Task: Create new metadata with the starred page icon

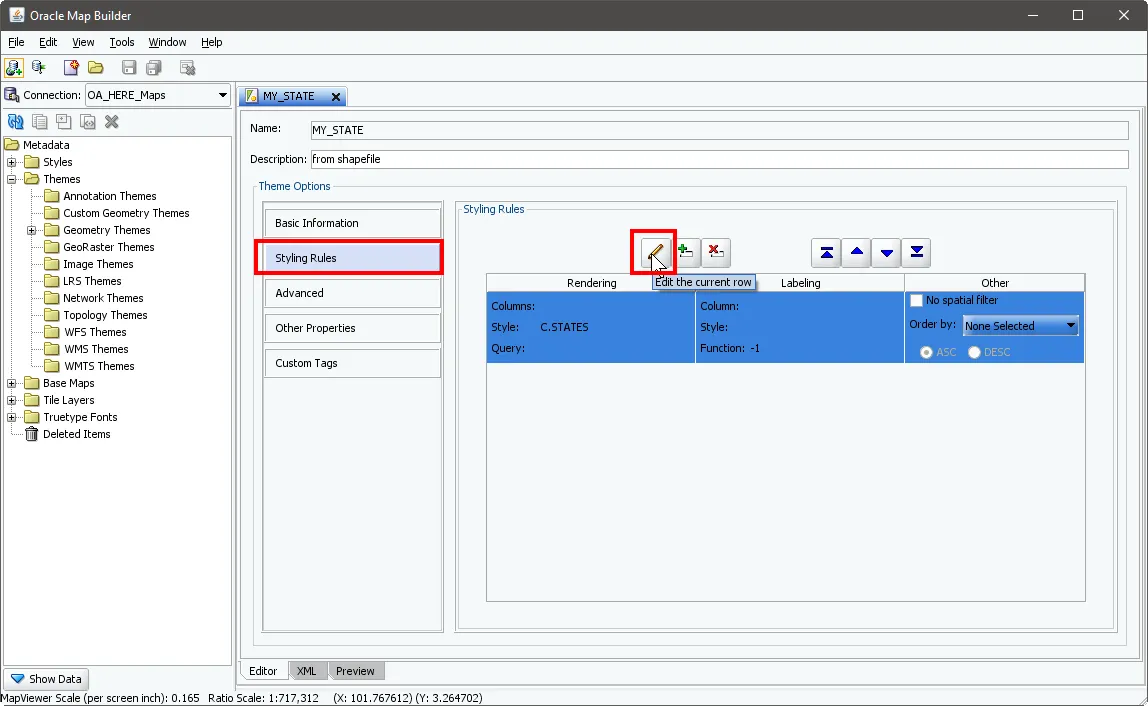Action: tap(71, 67)
